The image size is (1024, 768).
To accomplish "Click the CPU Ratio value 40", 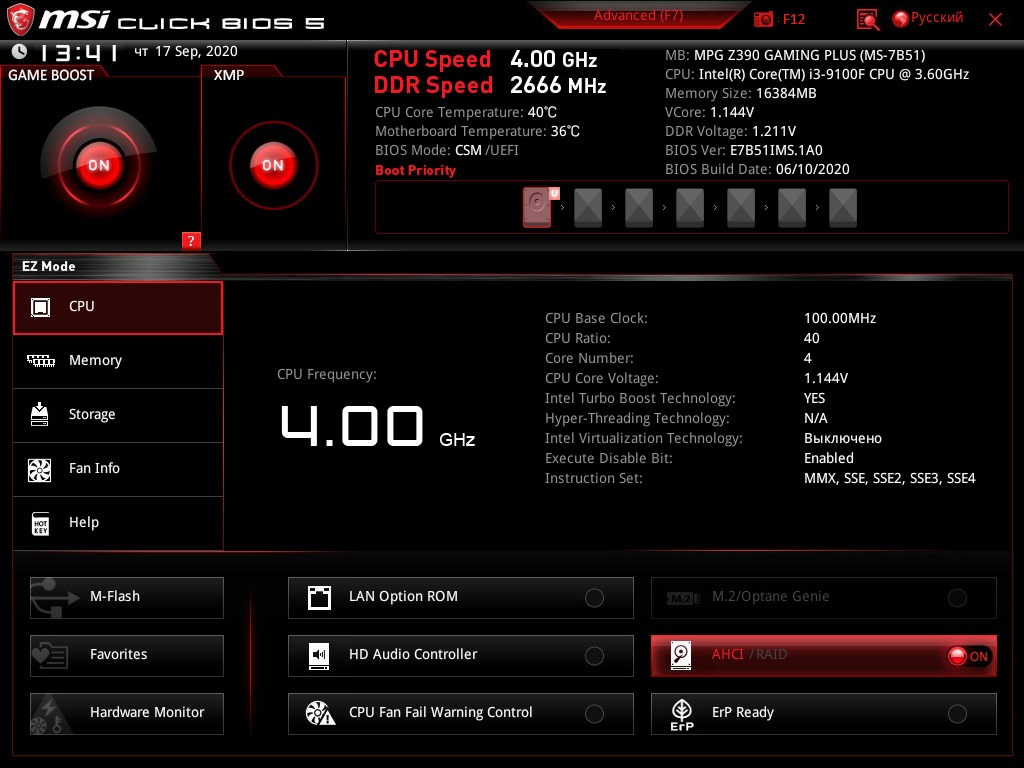I will tap(812, 338).
